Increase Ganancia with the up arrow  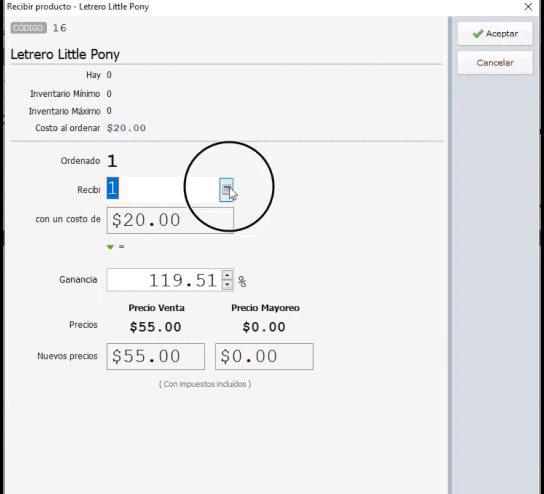[x=227, y=275]
